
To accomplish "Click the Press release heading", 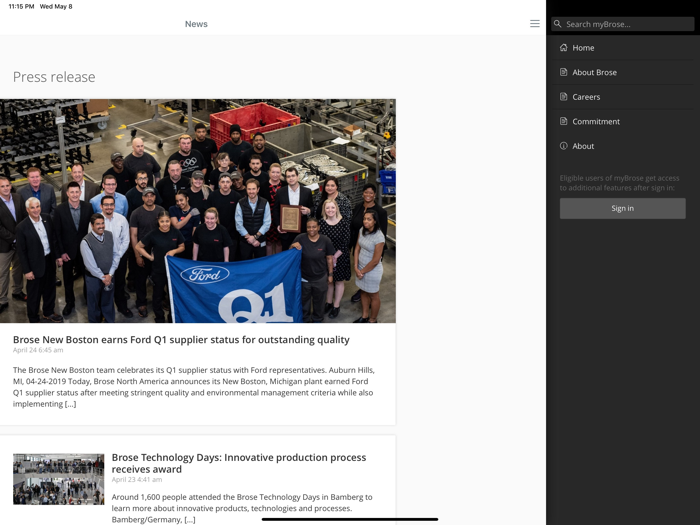I will [x=54, y=77].
